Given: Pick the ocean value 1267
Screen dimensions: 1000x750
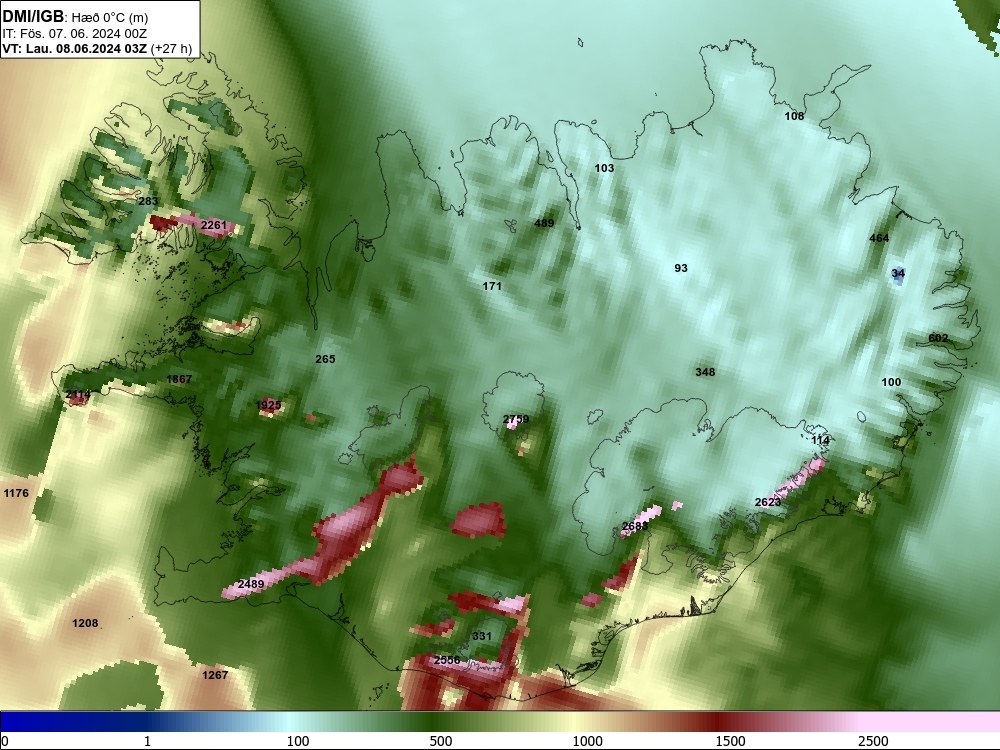Looking at the screenshot, I should click(215, 675).
